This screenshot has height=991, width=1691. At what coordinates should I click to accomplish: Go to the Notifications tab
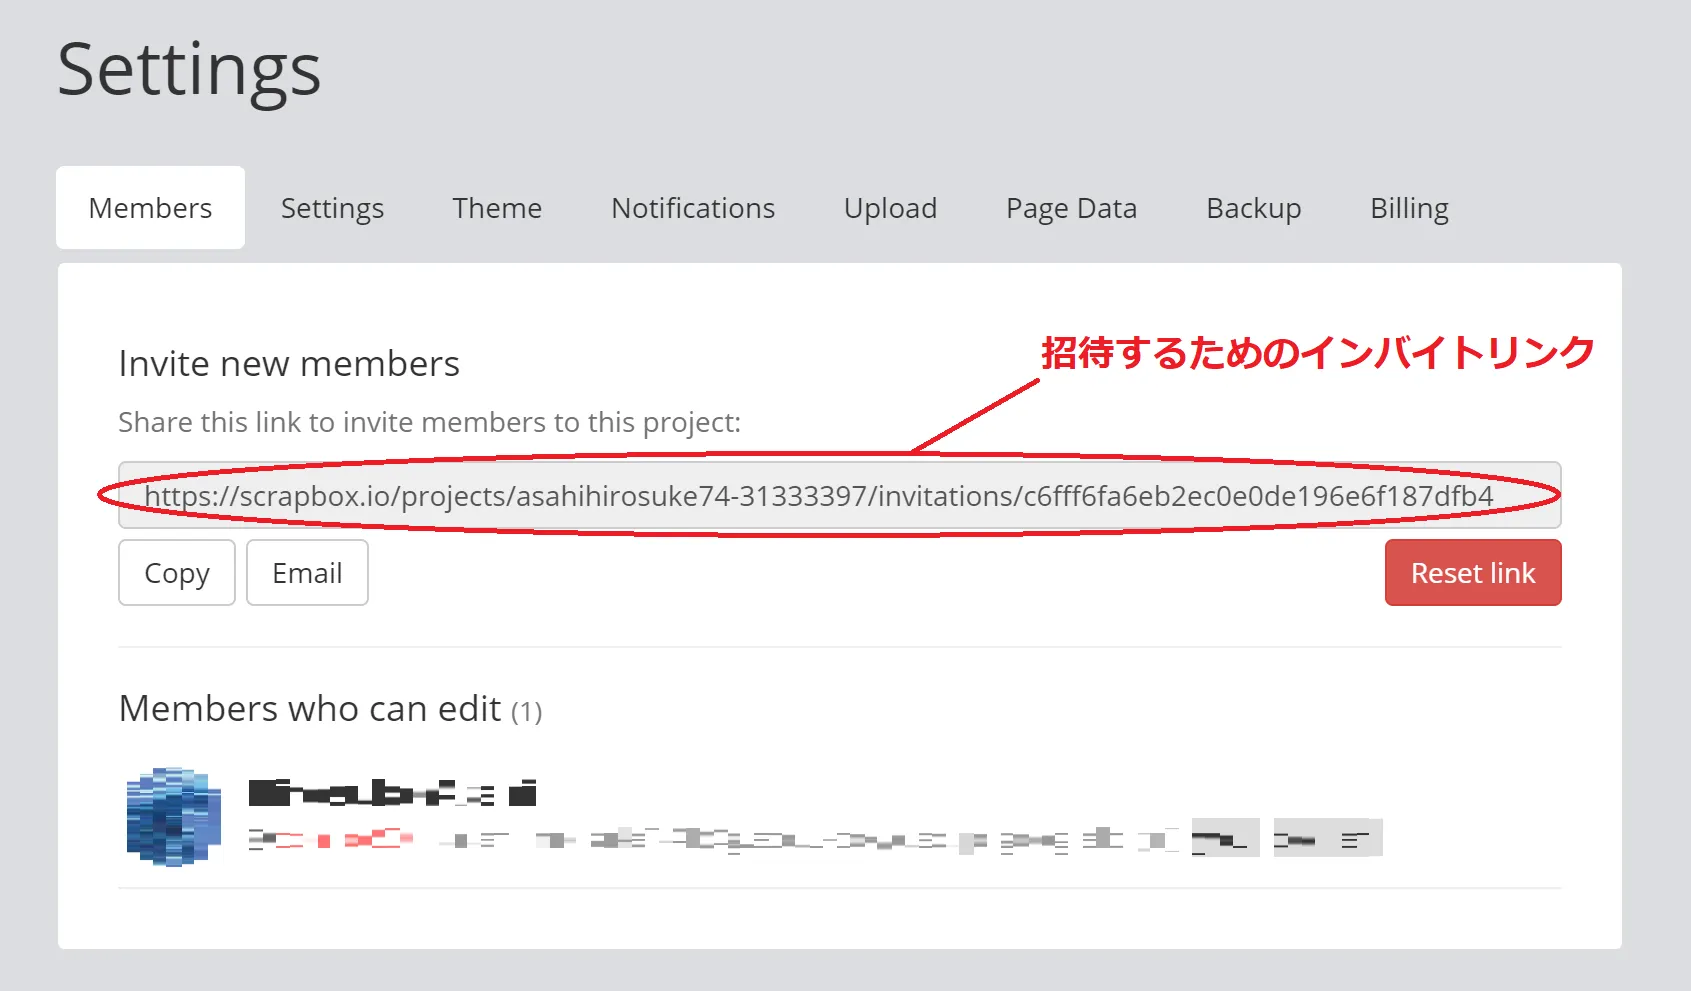[693, 208]
